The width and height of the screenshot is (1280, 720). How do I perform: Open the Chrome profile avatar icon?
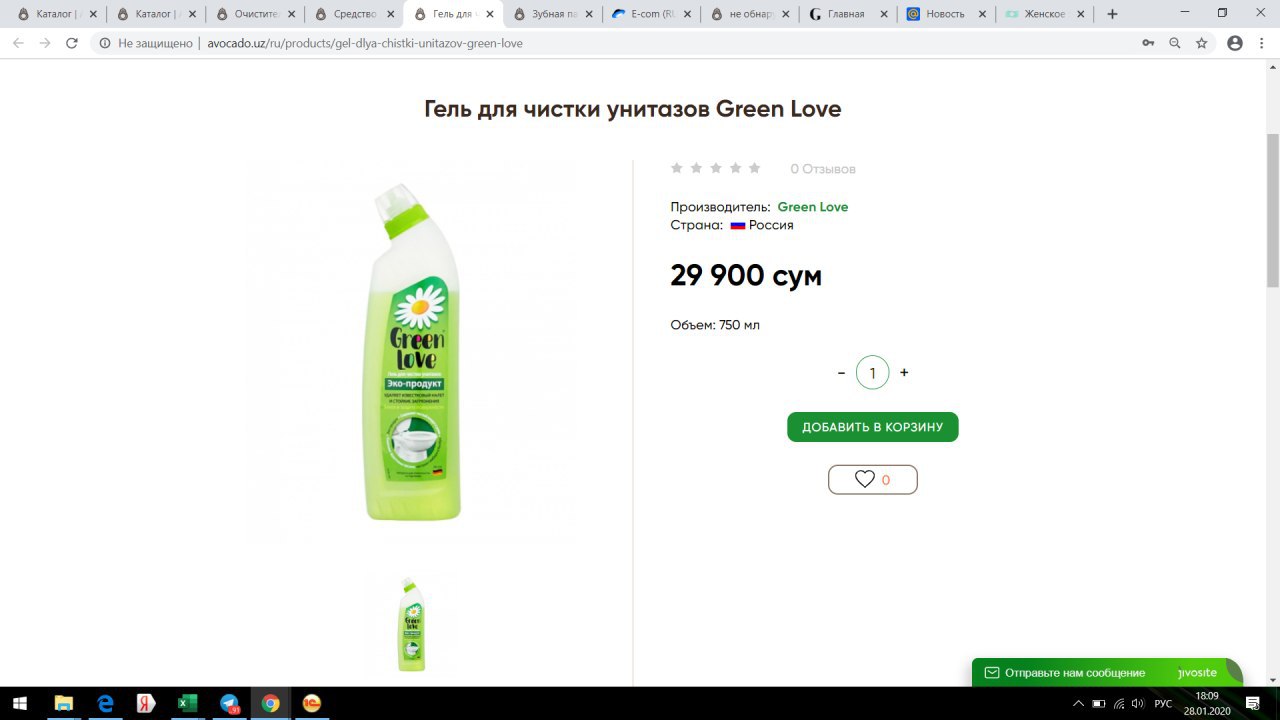(x=1235, y=43)
